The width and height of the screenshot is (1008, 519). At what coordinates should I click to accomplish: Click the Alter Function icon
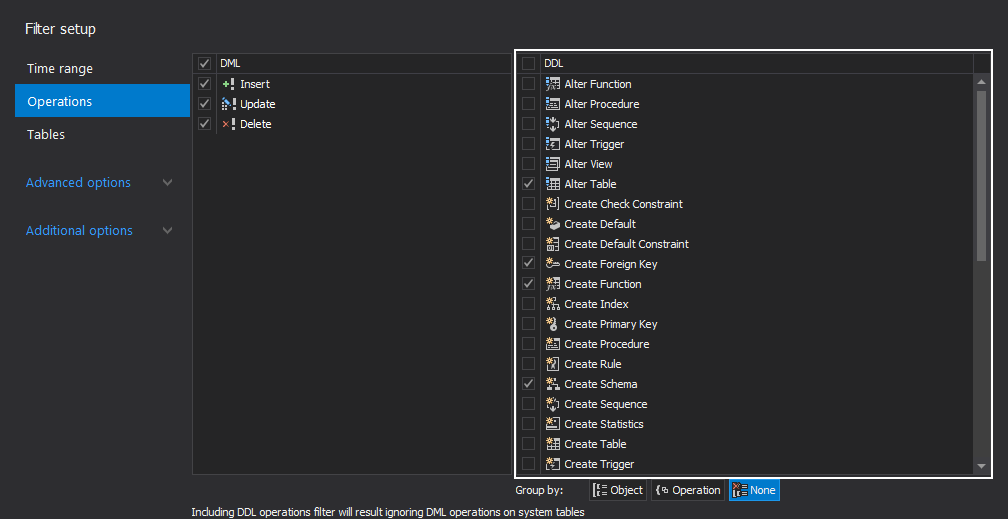tap(552, 84)
